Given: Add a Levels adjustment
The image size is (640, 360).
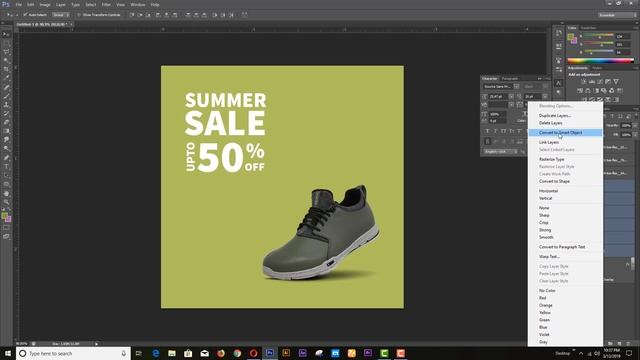Looking at the screenshot, I should [592, 82].
